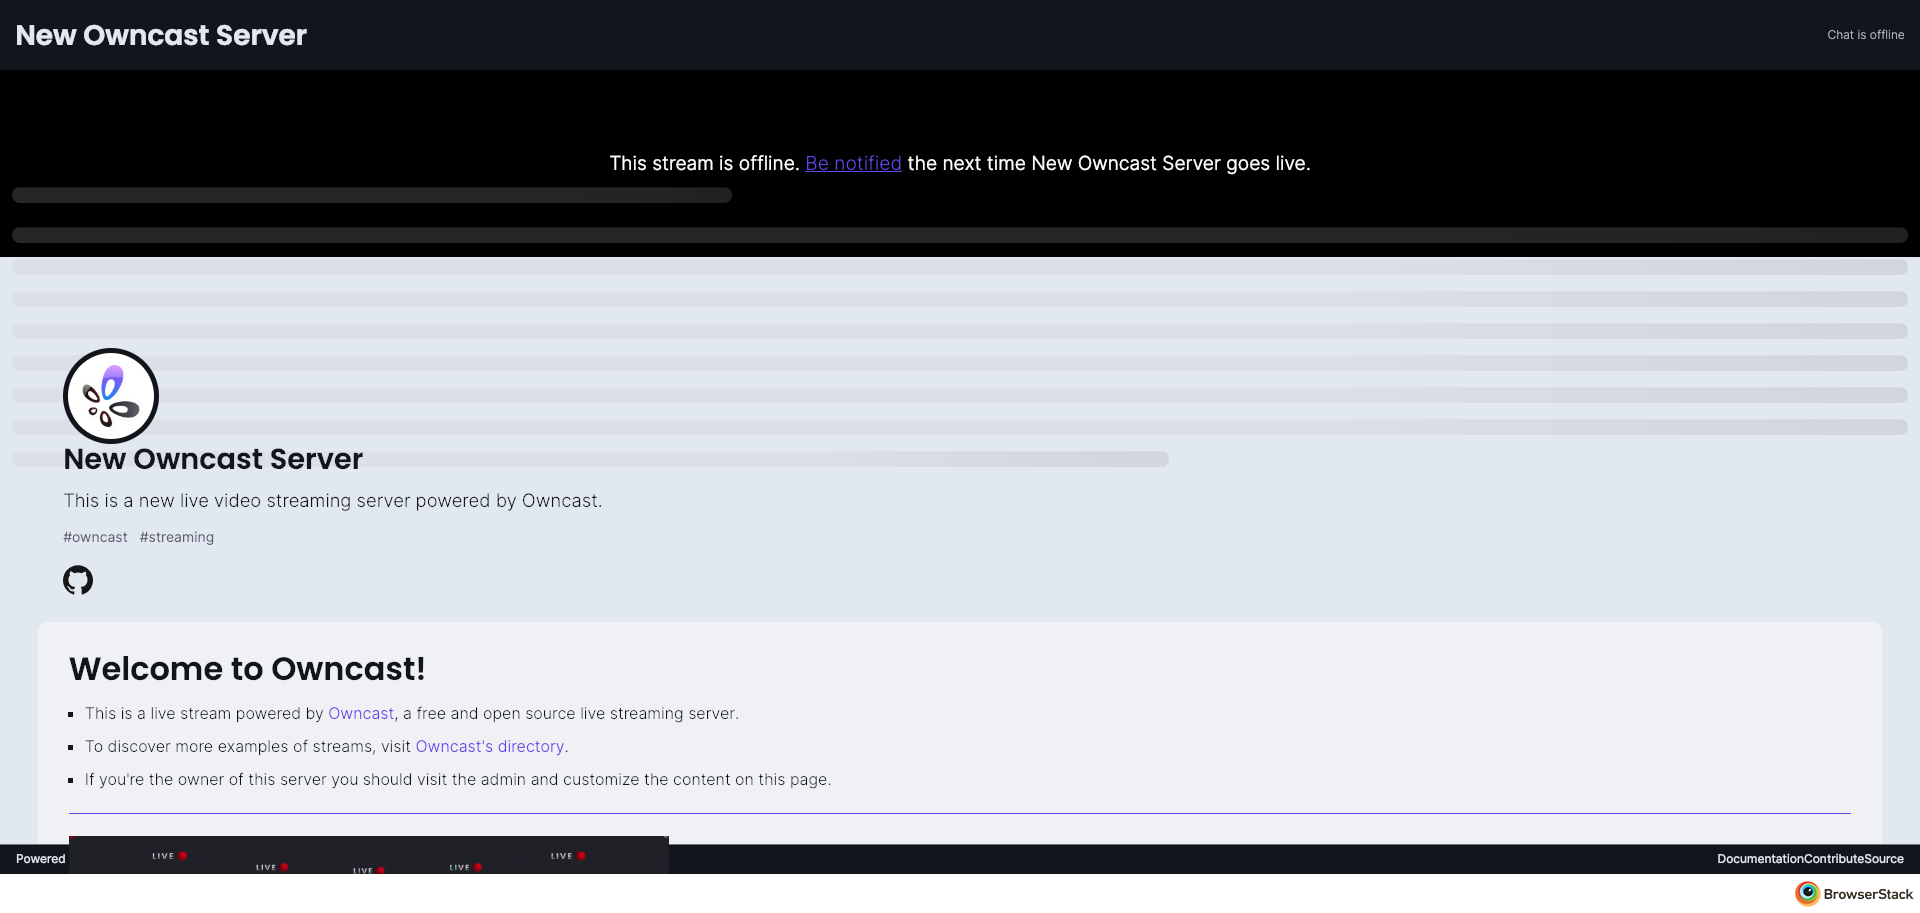The height and width of the screenshot is (913, 1920).
Task: Click the 'Chat is offline' status text
Action: pos(1865,35)
